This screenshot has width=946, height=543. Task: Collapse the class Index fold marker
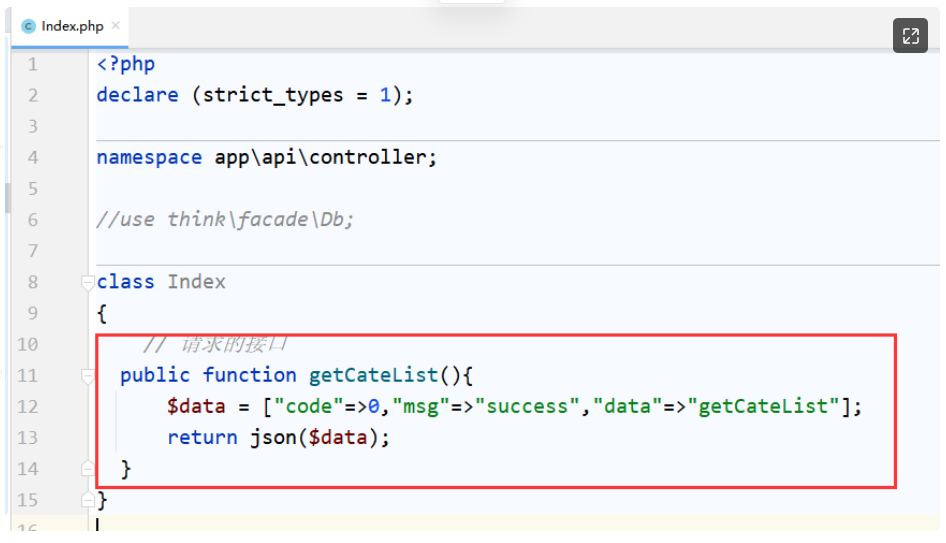88,283
